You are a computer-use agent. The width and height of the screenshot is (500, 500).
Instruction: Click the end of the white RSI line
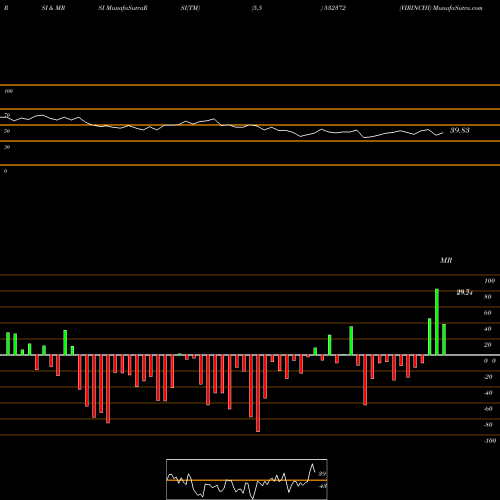point(443,133)
